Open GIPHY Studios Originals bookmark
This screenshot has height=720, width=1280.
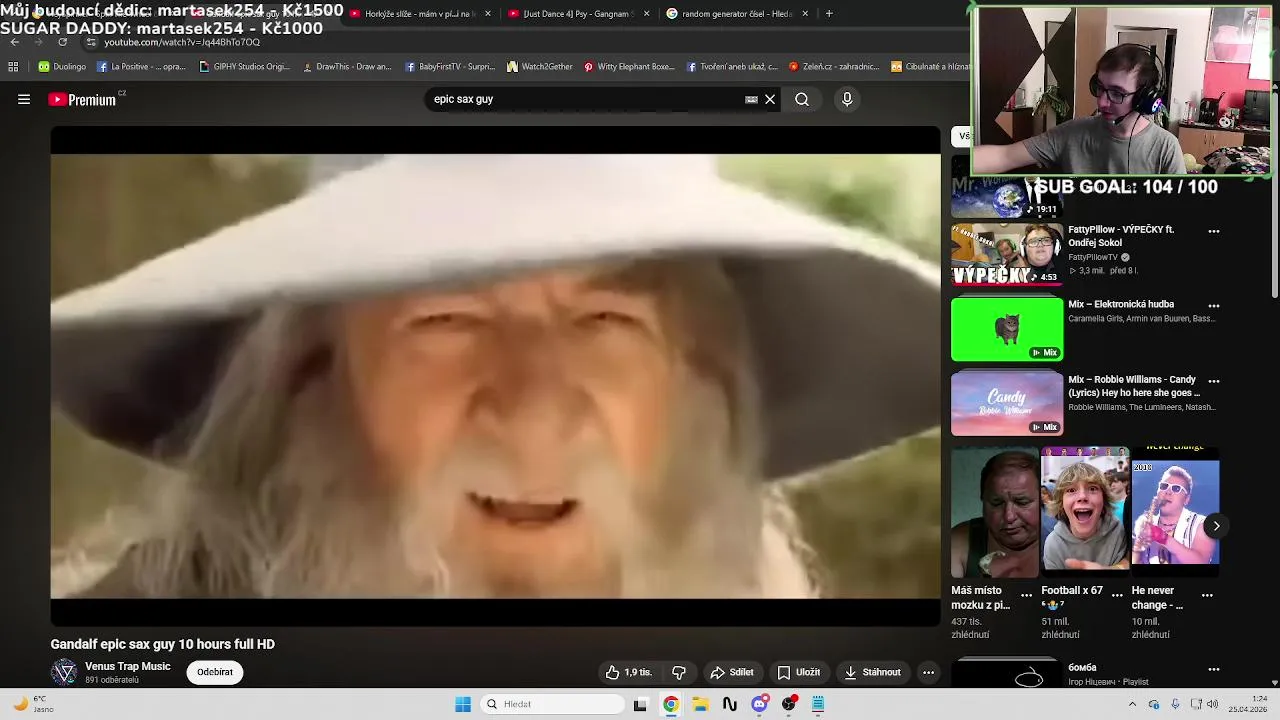[x=244, y=67]
